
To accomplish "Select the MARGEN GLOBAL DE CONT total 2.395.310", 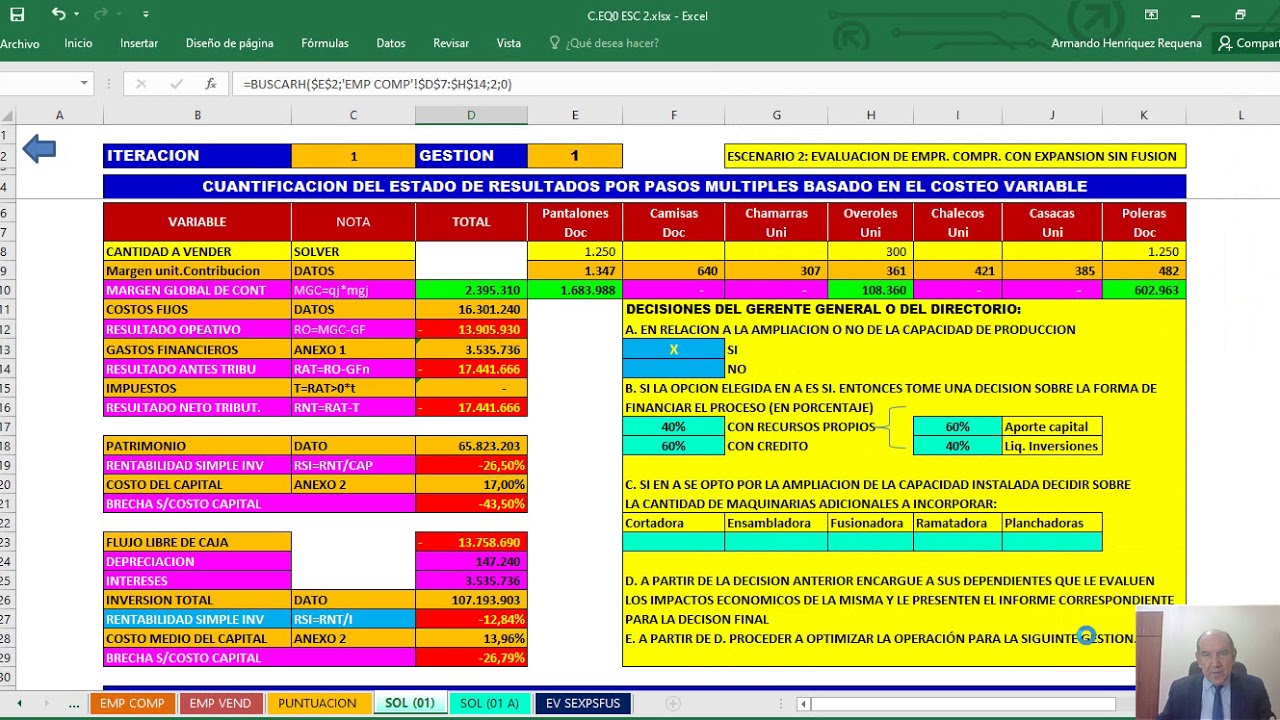I will coord(471,290).
